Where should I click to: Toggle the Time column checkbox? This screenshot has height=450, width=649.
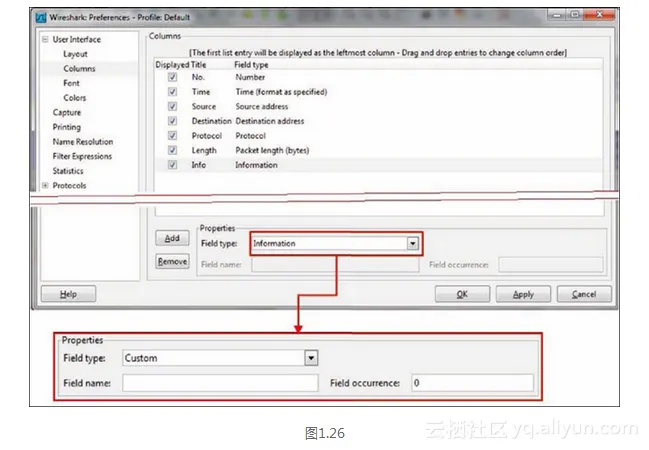[172, 91]
